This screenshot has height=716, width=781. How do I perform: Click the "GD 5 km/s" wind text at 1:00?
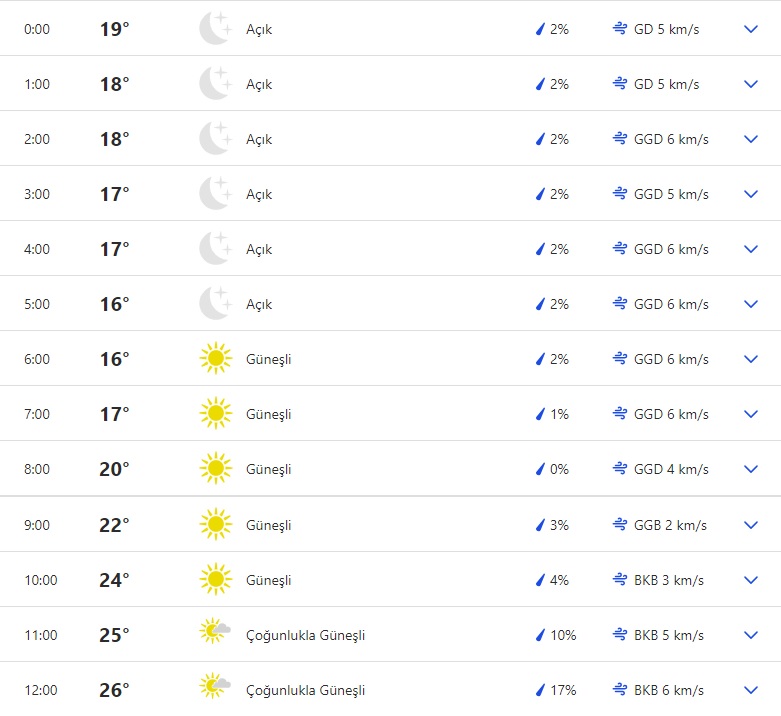coord(666,84)
